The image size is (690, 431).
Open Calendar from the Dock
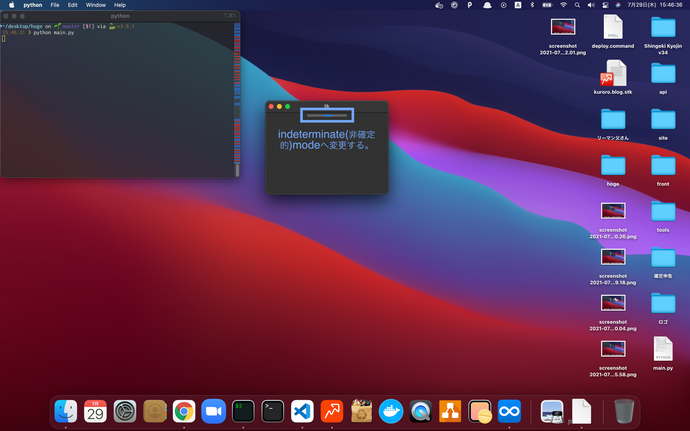[95, 411]
